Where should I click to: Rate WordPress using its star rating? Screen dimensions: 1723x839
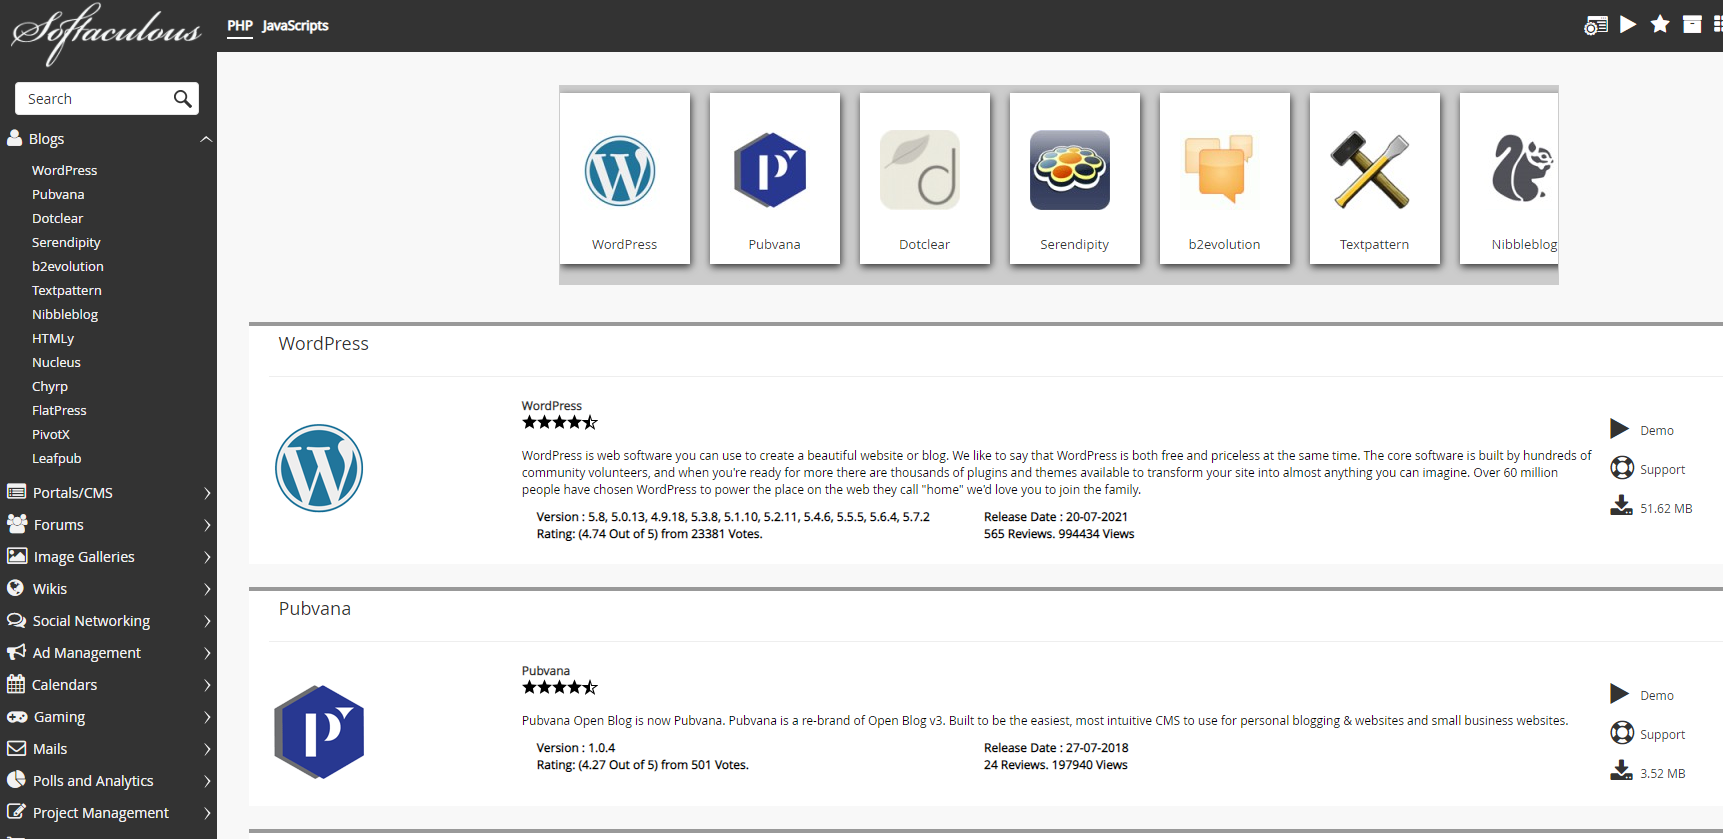pos(559,422)
